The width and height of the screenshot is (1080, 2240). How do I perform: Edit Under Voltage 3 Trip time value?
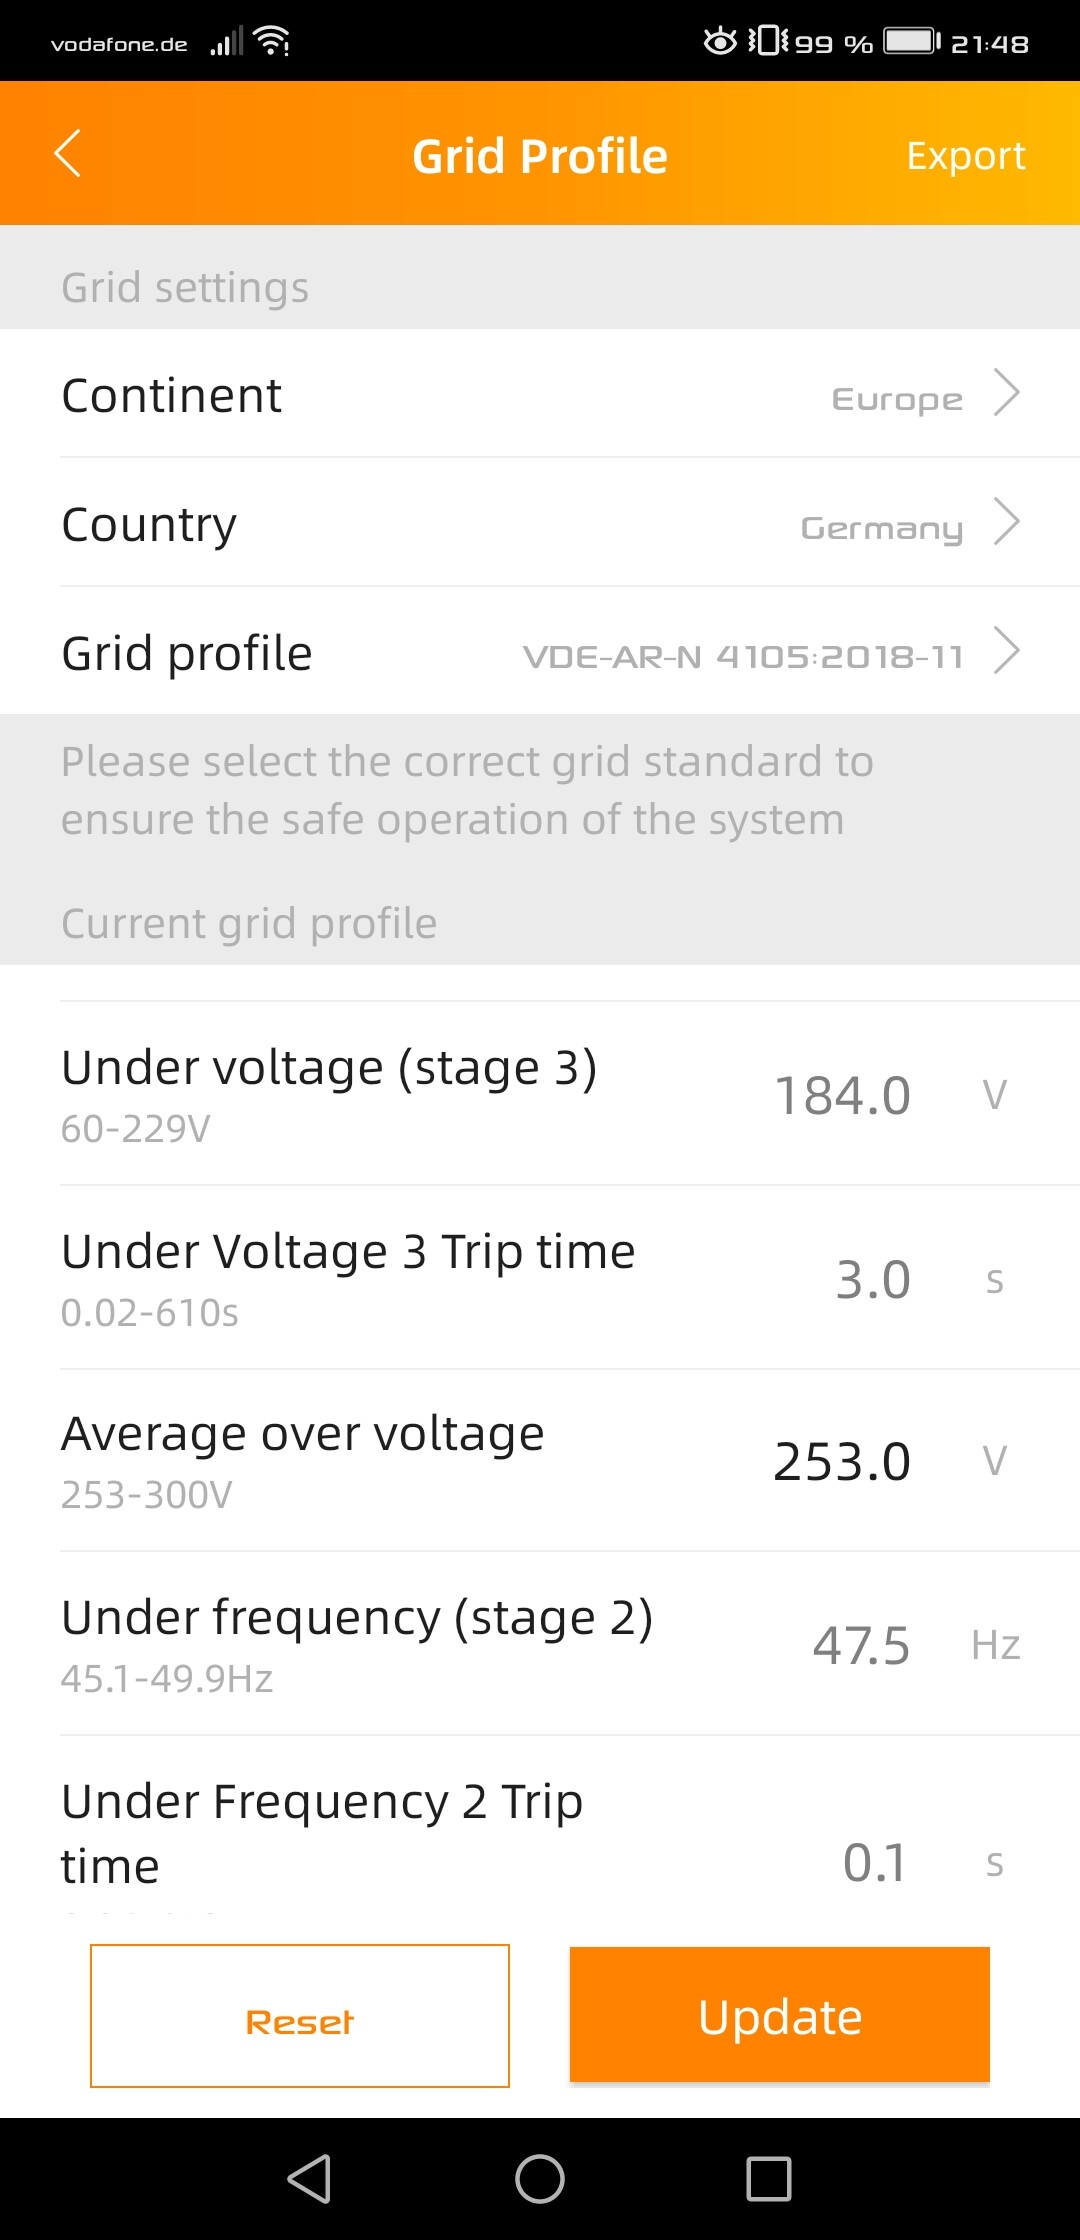[873, 1279]
